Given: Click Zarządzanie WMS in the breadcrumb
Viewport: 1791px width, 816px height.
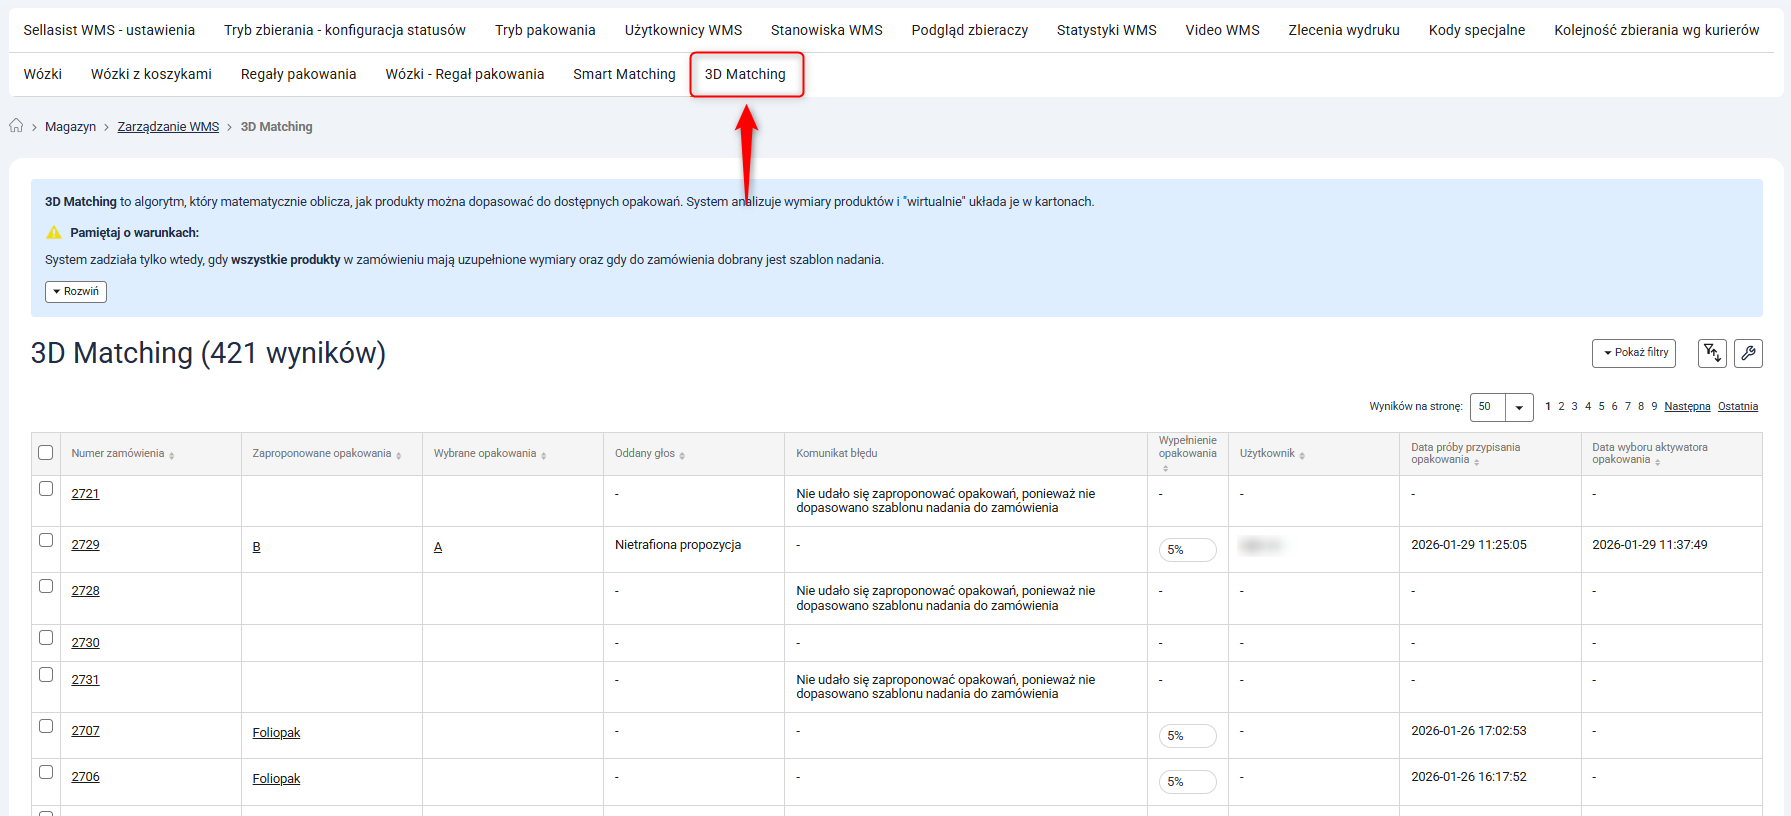Looking at the screenshot, I should [x=168, y=127].
